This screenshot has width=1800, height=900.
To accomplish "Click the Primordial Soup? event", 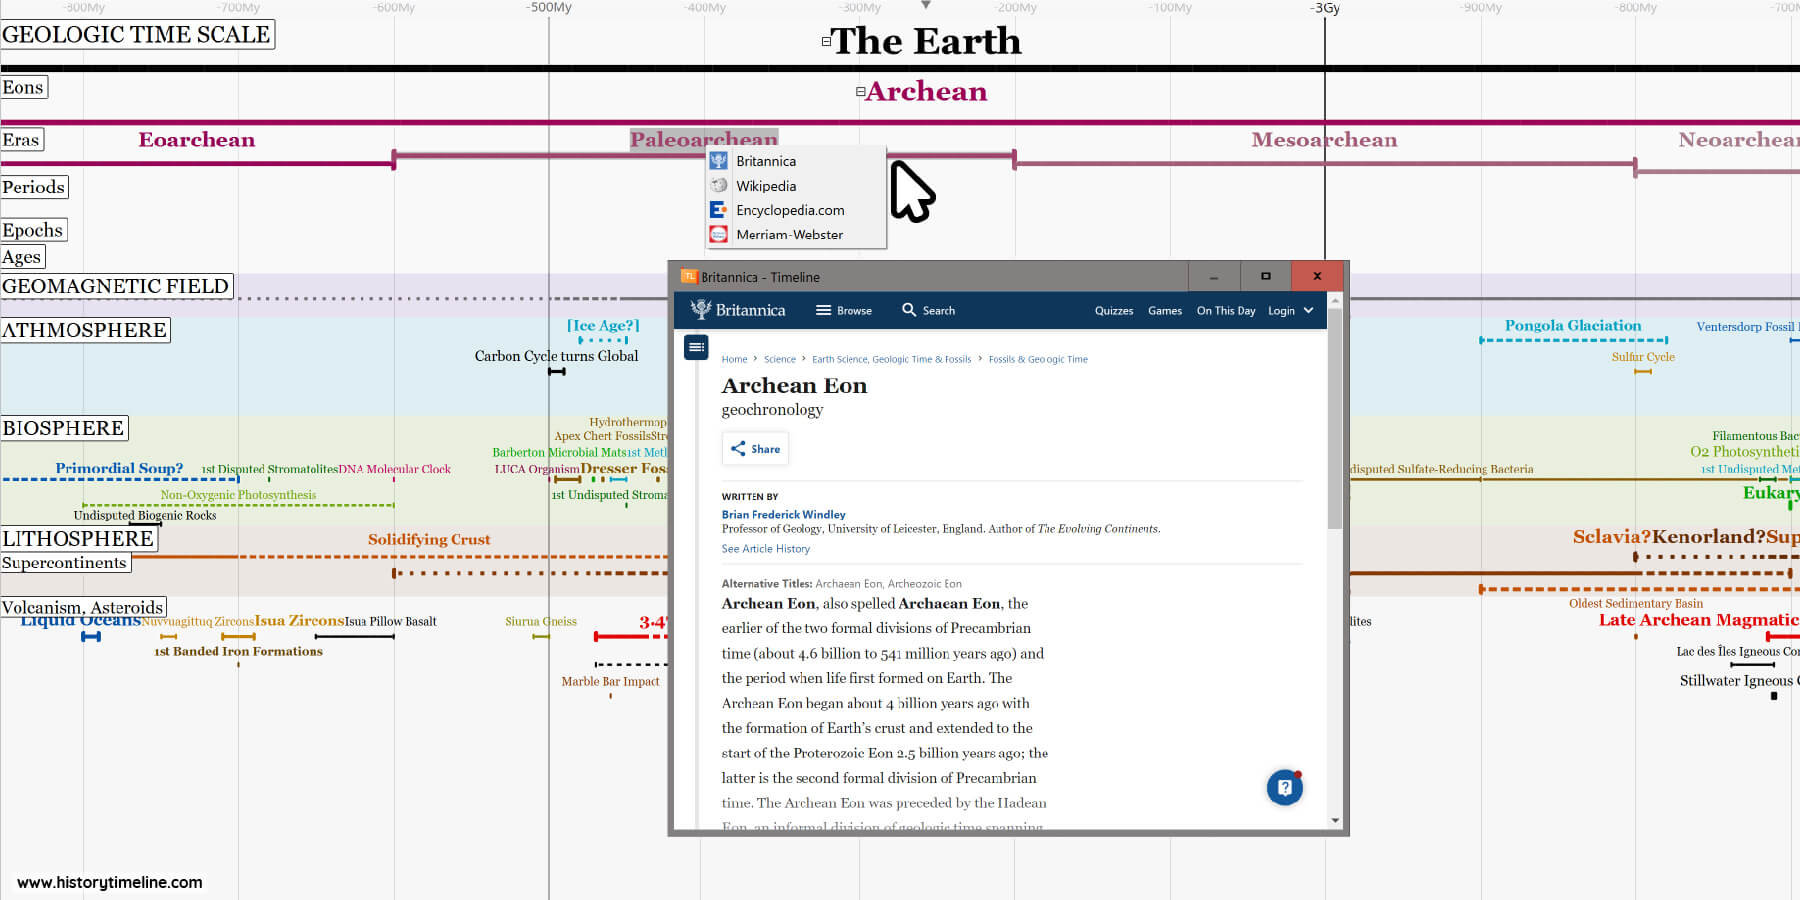I will click(x=119, y=468).
